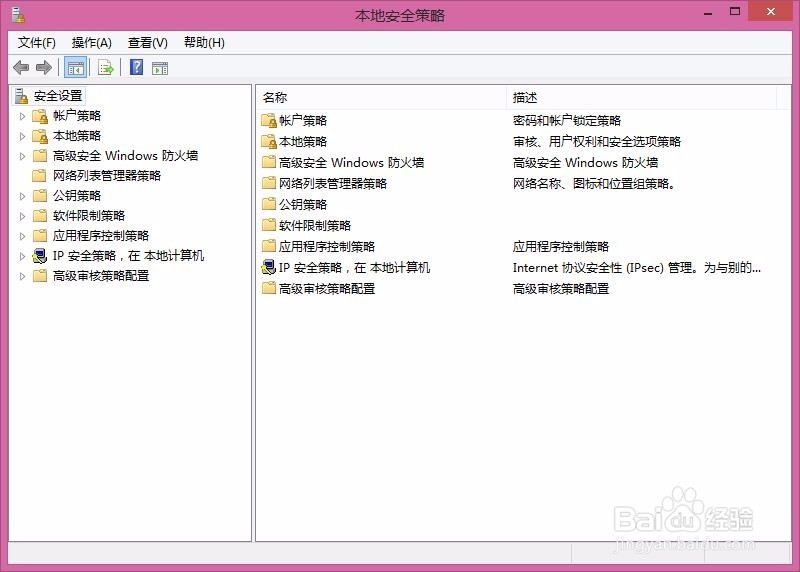
Task: Expand 高级安全 Windows 防火墙 tree node
Action: [22, 156]
